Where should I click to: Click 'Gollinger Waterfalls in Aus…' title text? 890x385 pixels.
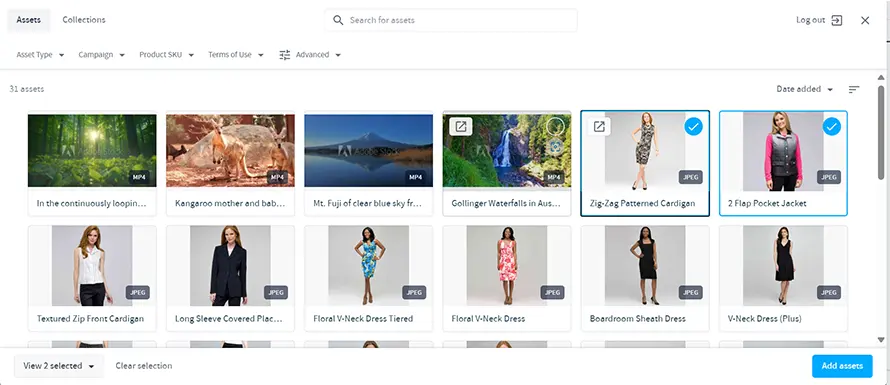(x=505, y=203)
